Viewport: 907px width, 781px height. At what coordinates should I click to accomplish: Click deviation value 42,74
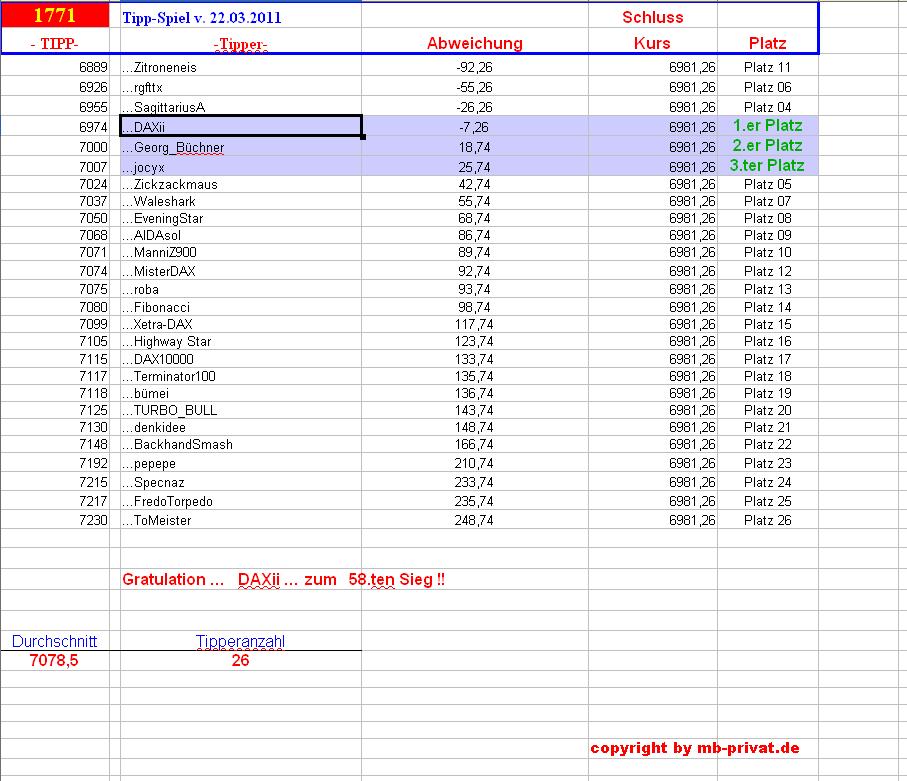pos(475,184)
